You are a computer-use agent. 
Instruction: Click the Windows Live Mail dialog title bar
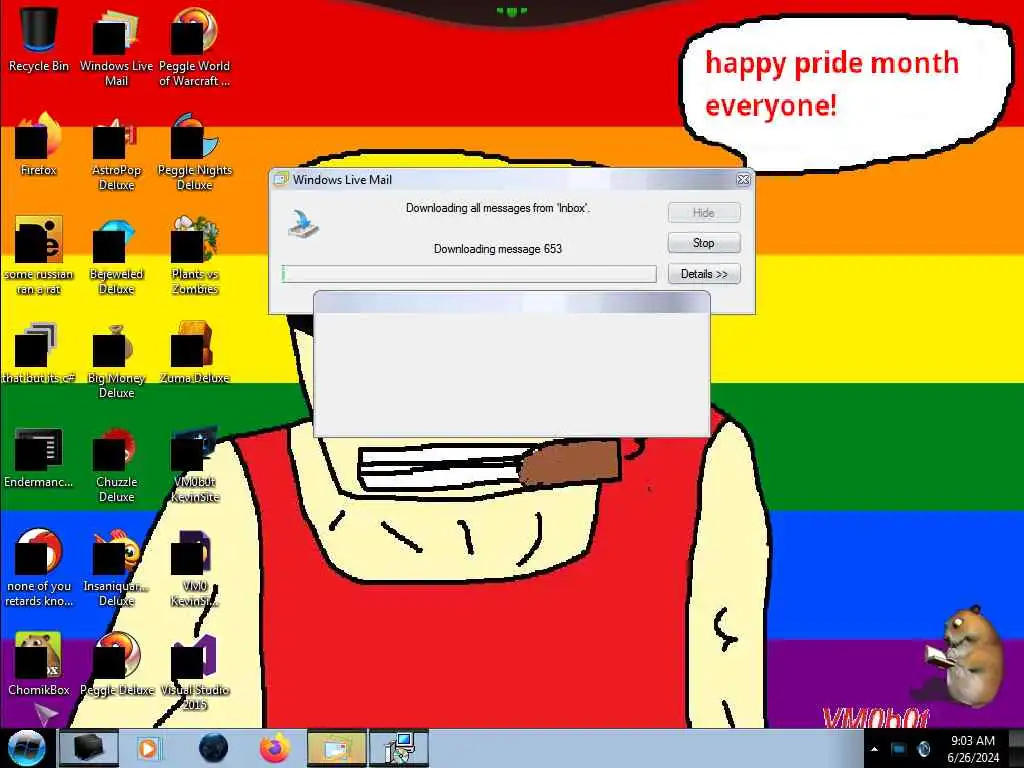503,179
